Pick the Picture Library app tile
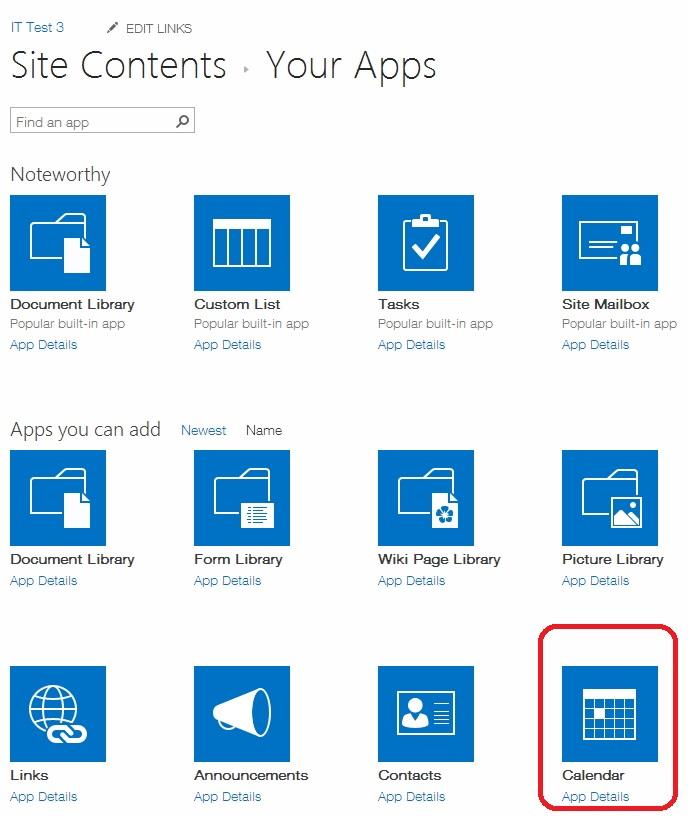This screenshot has width=688, height=817. pos(610,498)
